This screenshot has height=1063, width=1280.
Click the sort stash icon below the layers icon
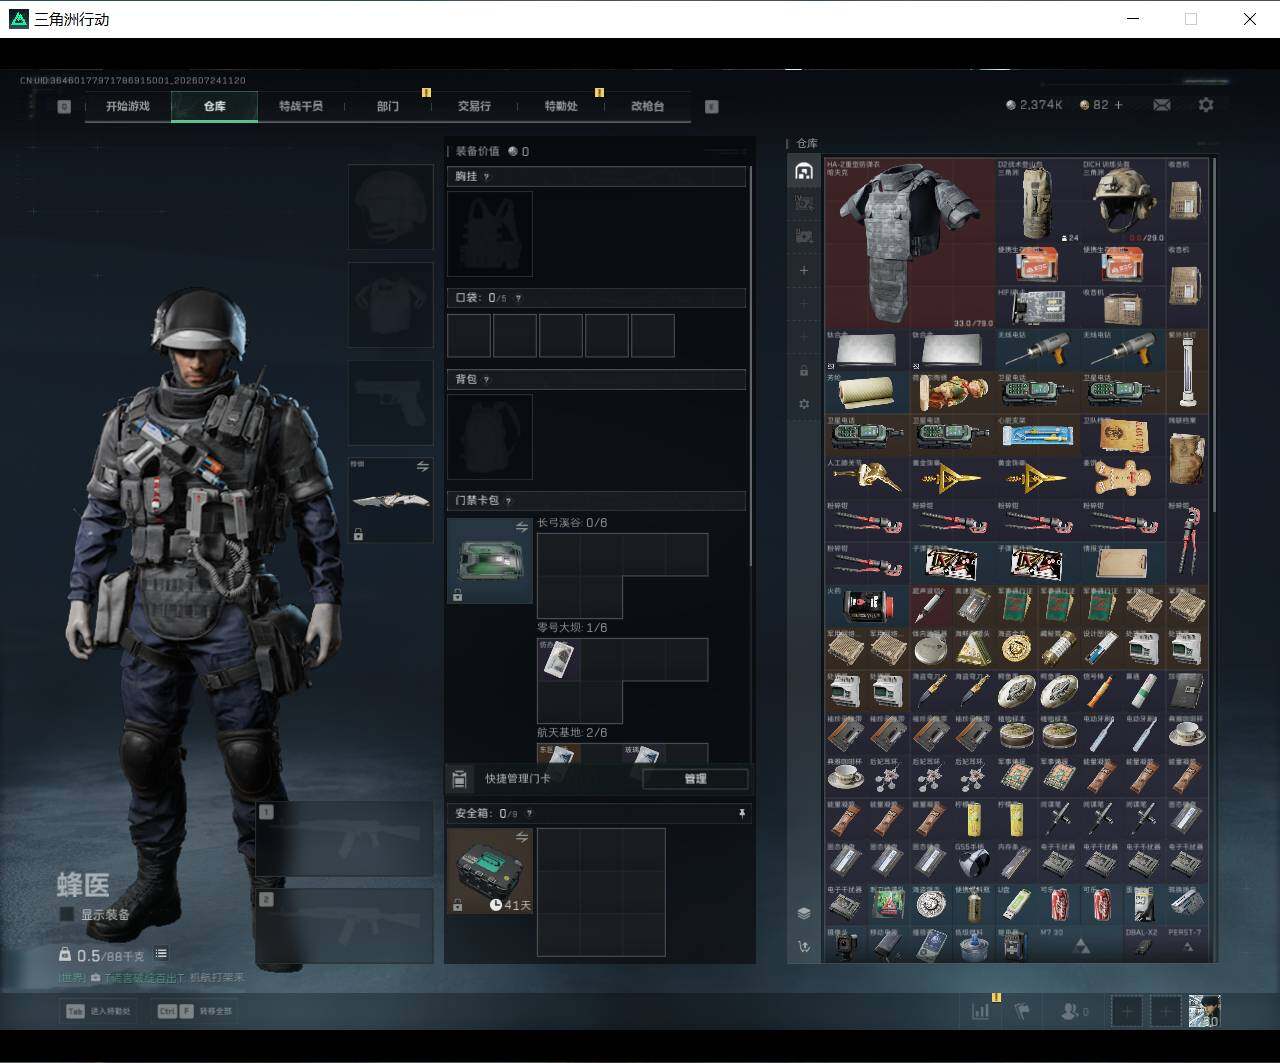point(803,946)
